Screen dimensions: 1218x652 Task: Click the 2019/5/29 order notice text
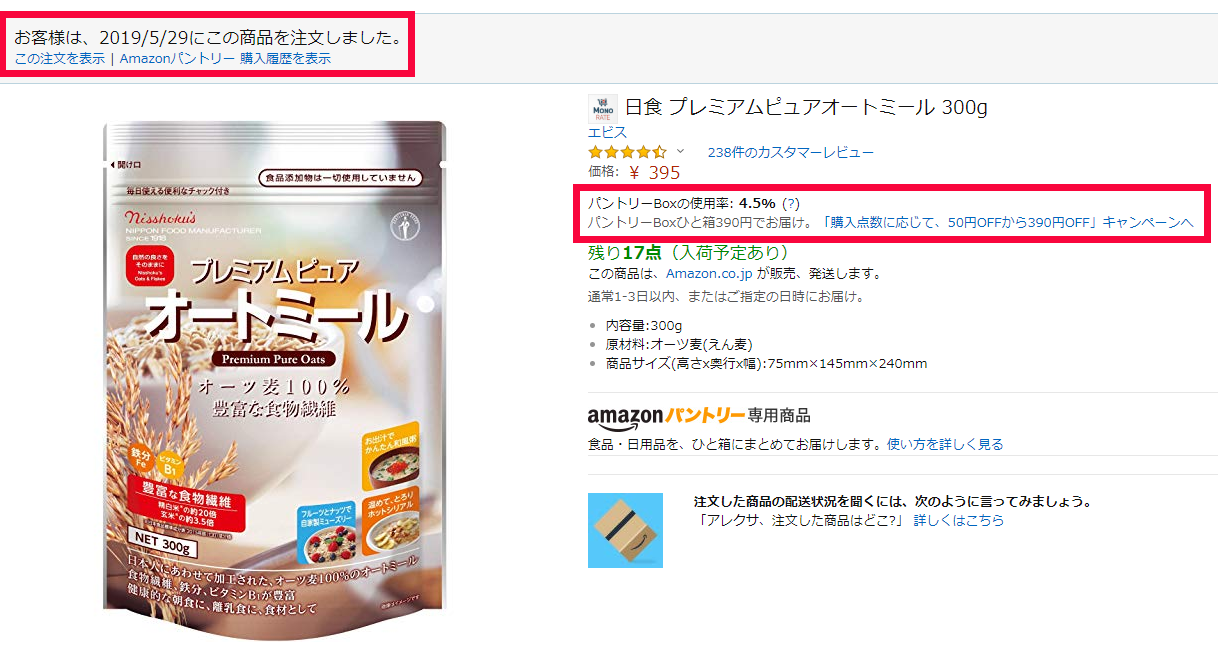pyautogui.click(x=209, y=37)
